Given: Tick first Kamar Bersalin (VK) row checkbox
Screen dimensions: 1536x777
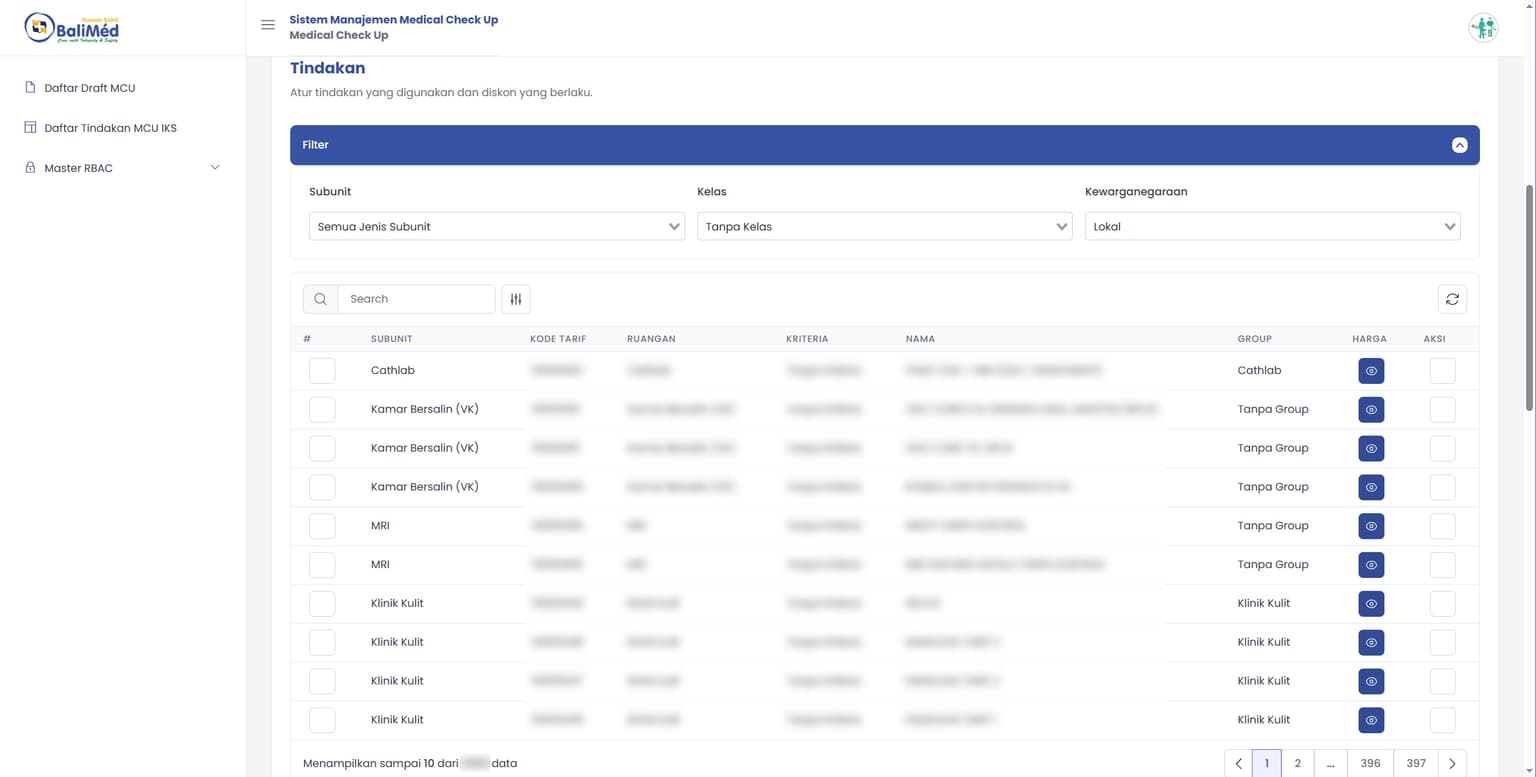Looking at the screenshot, I should tap(322, 410).
